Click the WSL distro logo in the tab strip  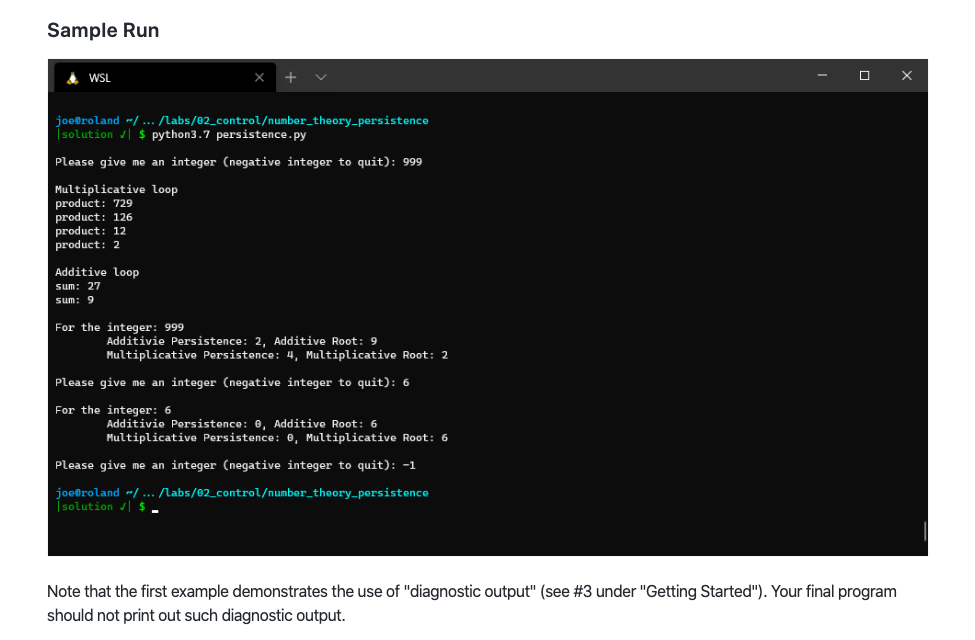[x=70, y=77]
